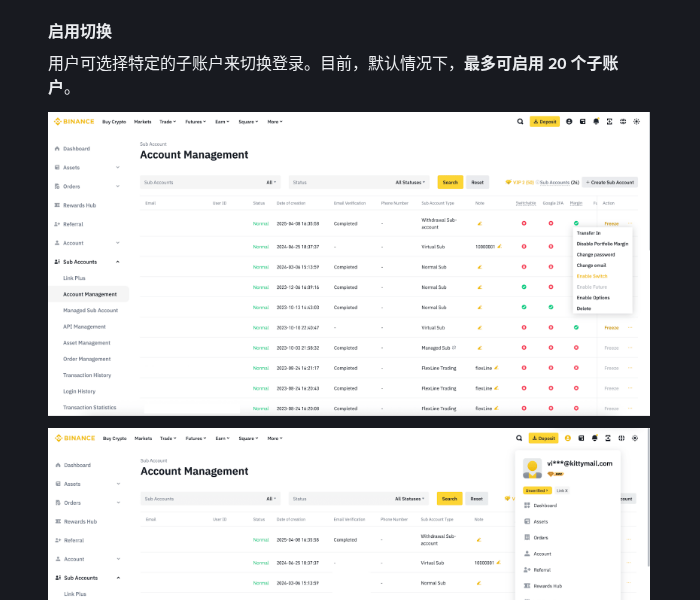The image size is (700, 600).
Task: Click Binance logo in lower screenshot
Action: pyautogui.click(x=75, y=438)
